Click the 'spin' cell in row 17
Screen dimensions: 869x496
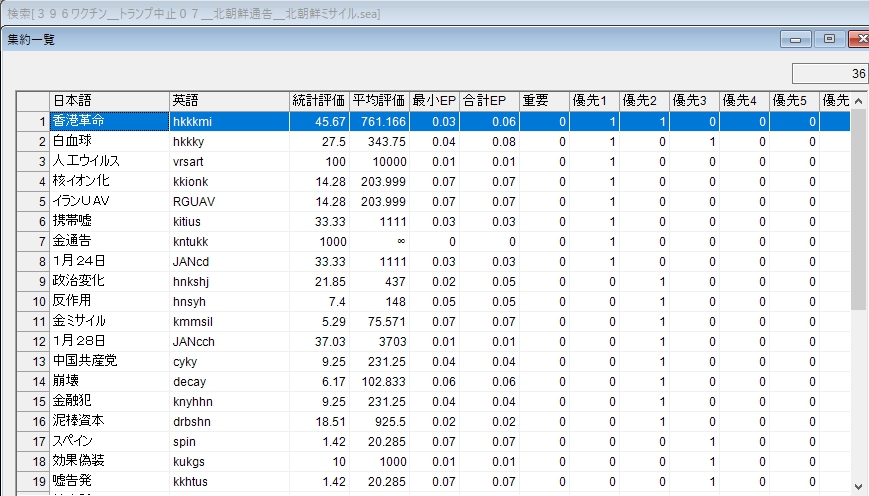[x=229, y=441]
